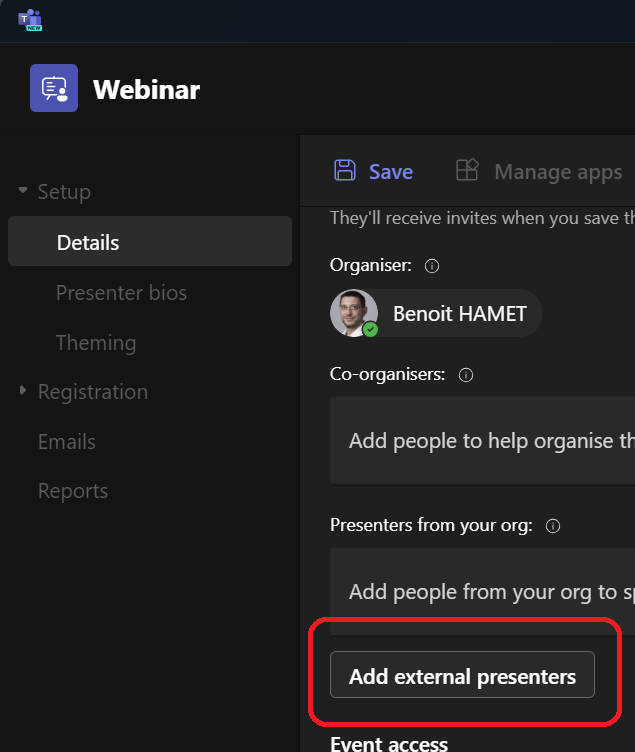Image resolution: width=635 pixels, height=752 pixels.
Task: Click the Manage apps grid icon
Action: tap(467, 170)
